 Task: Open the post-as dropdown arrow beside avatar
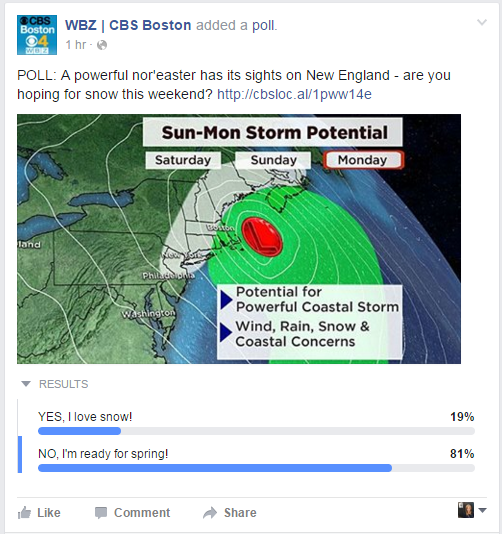tap(482, 510)
